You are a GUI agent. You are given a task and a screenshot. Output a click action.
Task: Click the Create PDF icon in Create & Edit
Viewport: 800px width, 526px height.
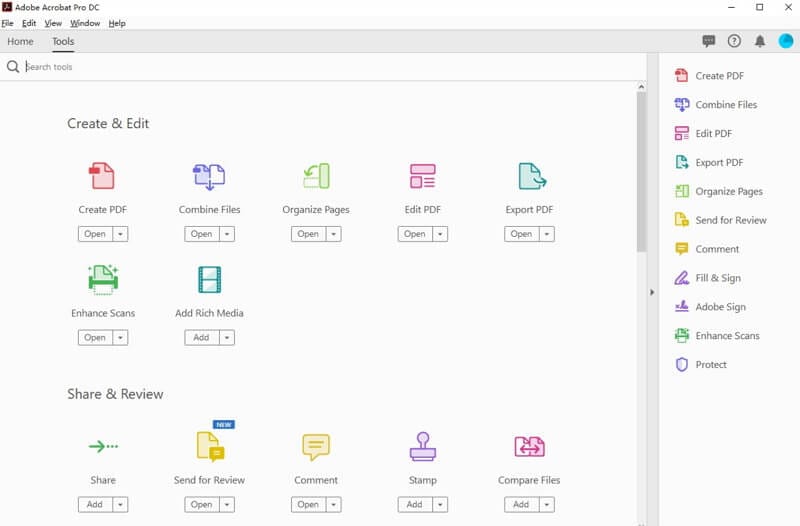point(102,176)
